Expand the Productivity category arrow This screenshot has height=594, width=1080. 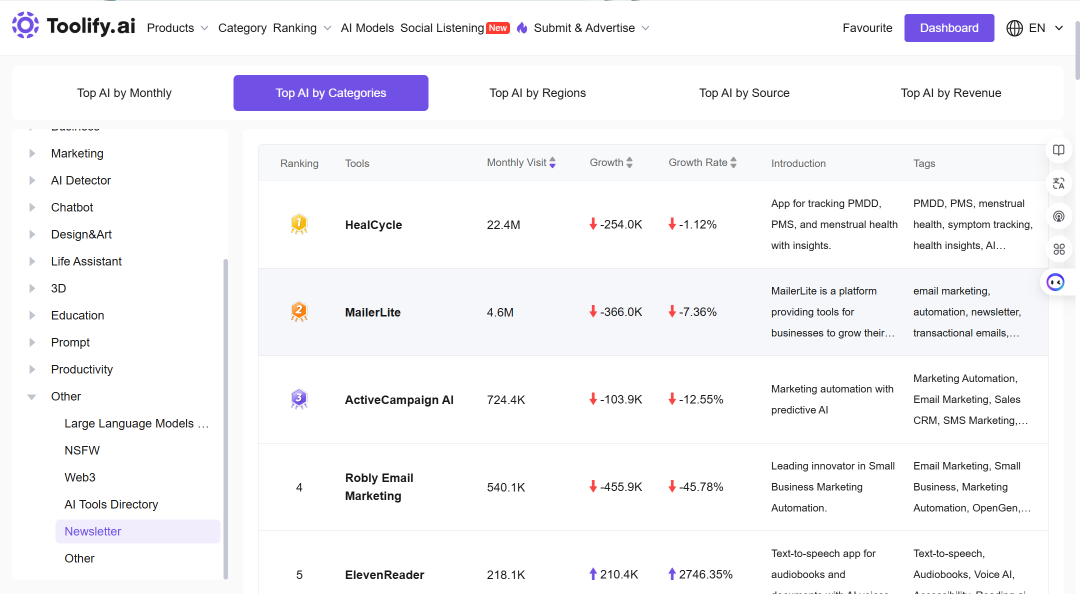click(x=32, y=369)
